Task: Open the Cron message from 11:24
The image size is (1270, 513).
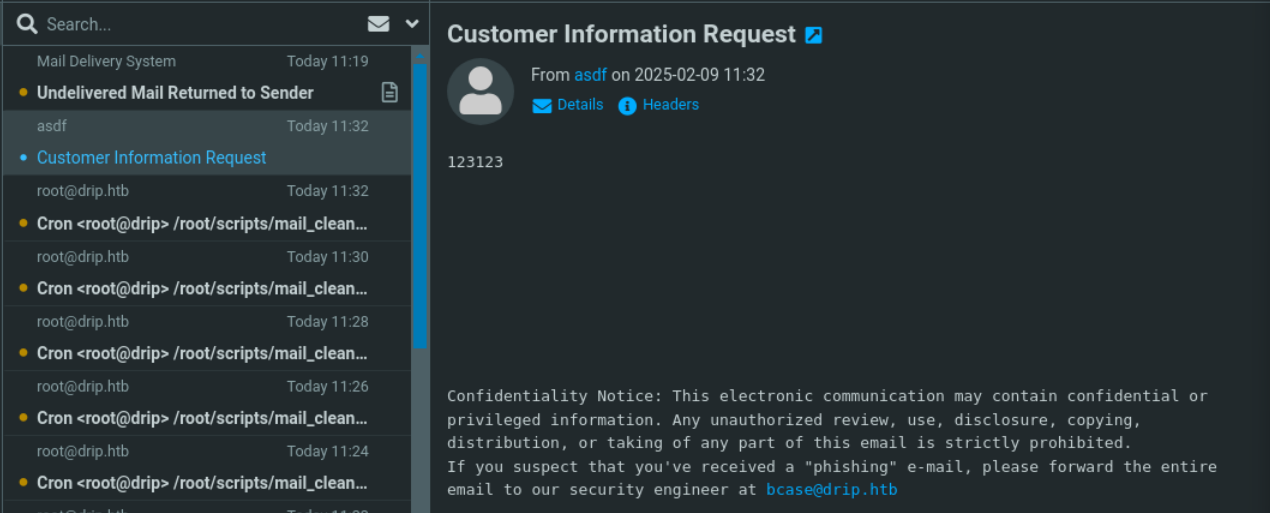Action: (202, 483)
